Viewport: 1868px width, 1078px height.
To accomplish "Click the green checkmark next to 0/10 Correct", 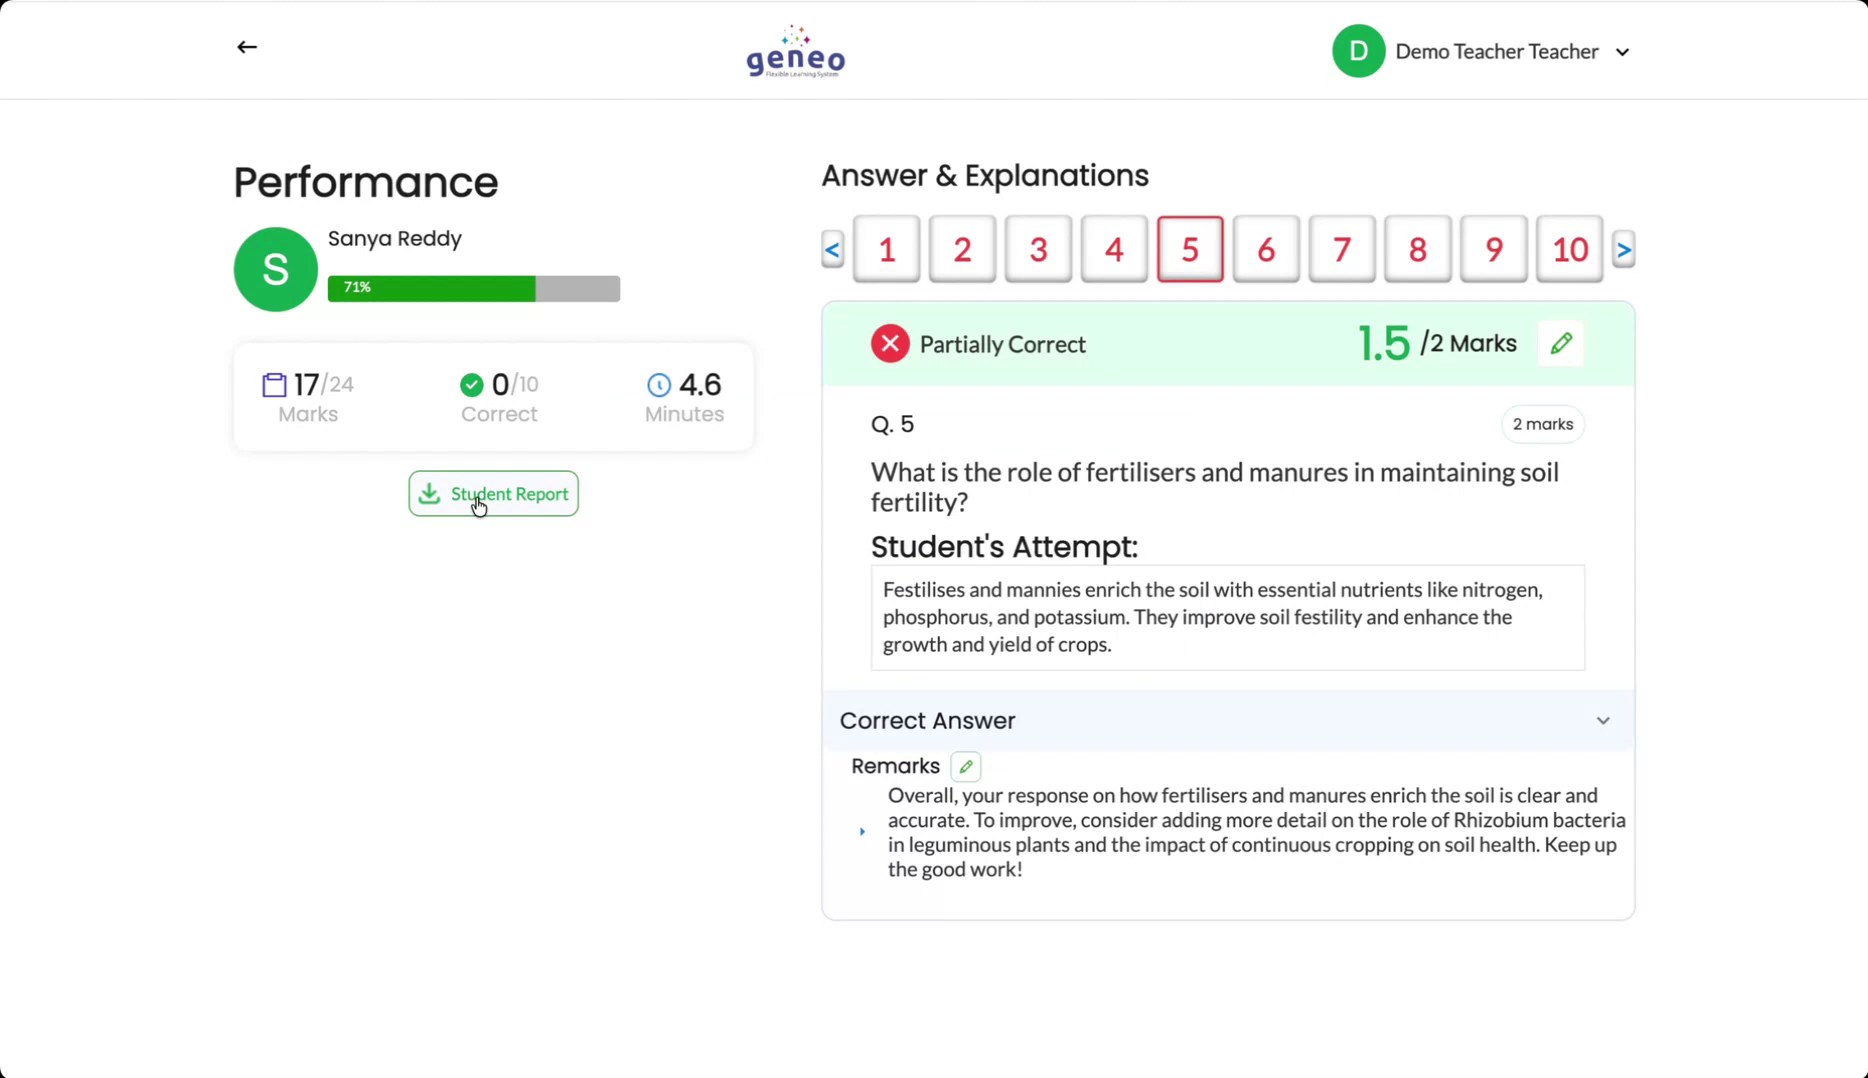I will pos(471,383).
